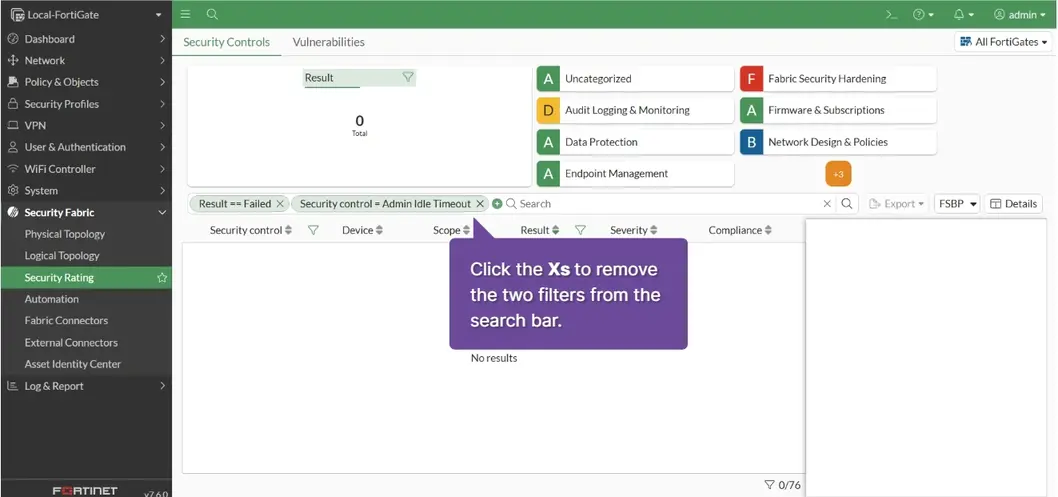Open the All FortiGates dropdown
The width and height of the screenshot is (1058, 497).
pos(1003,42)
